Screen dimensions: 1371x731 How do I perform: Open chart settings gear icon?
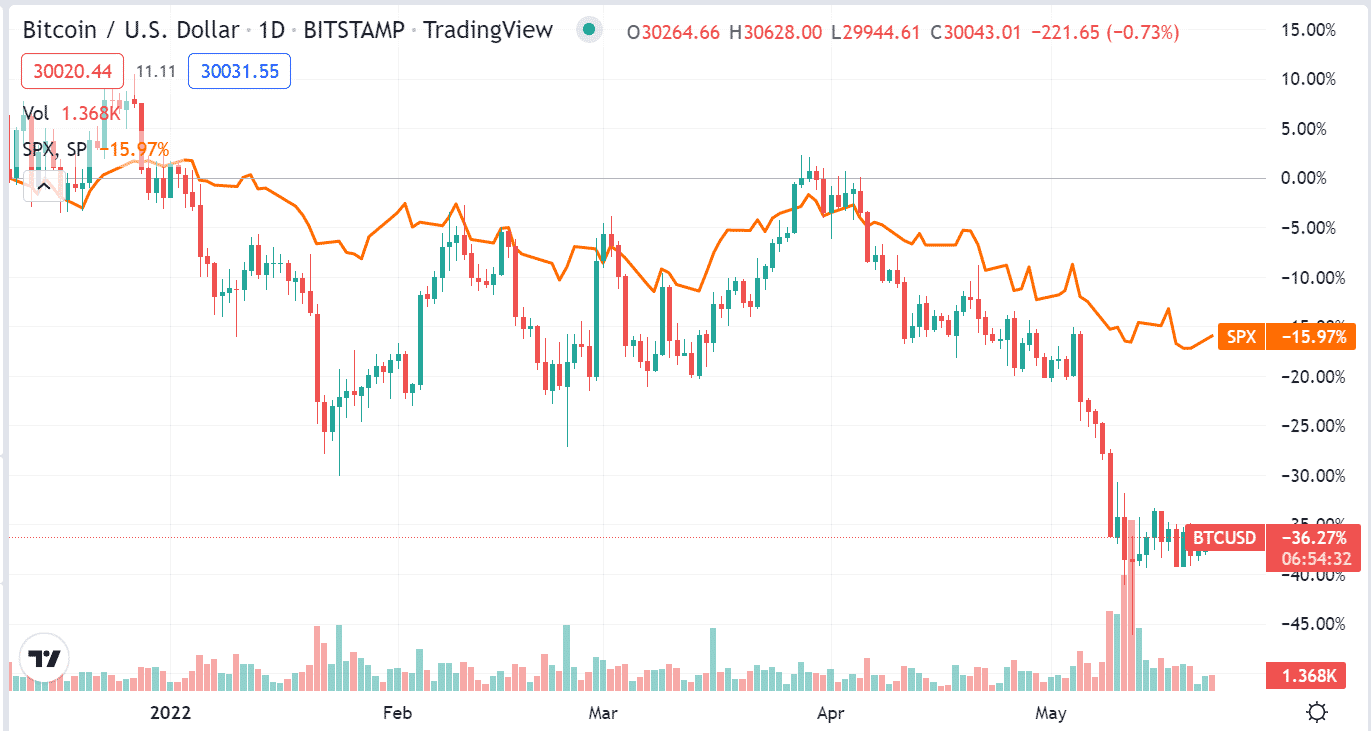(x=1317, y=713)
